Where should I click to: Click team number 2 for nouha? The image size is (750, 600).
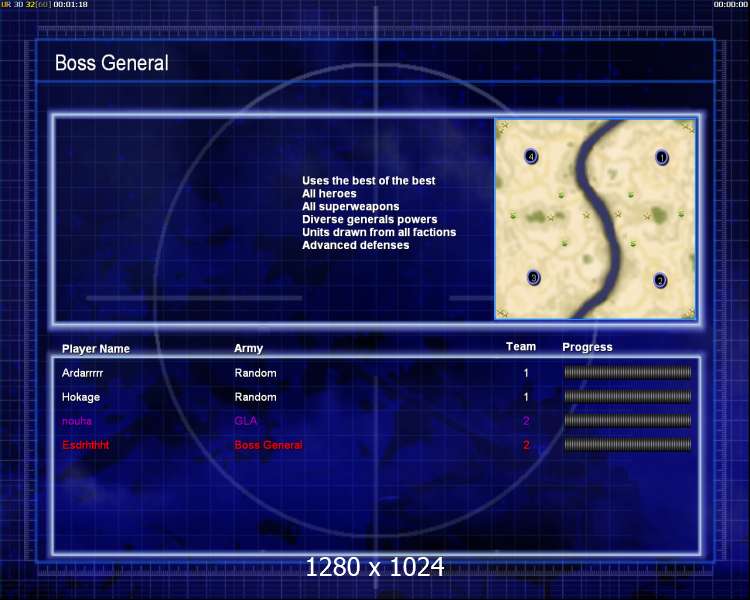click(526, 421)
